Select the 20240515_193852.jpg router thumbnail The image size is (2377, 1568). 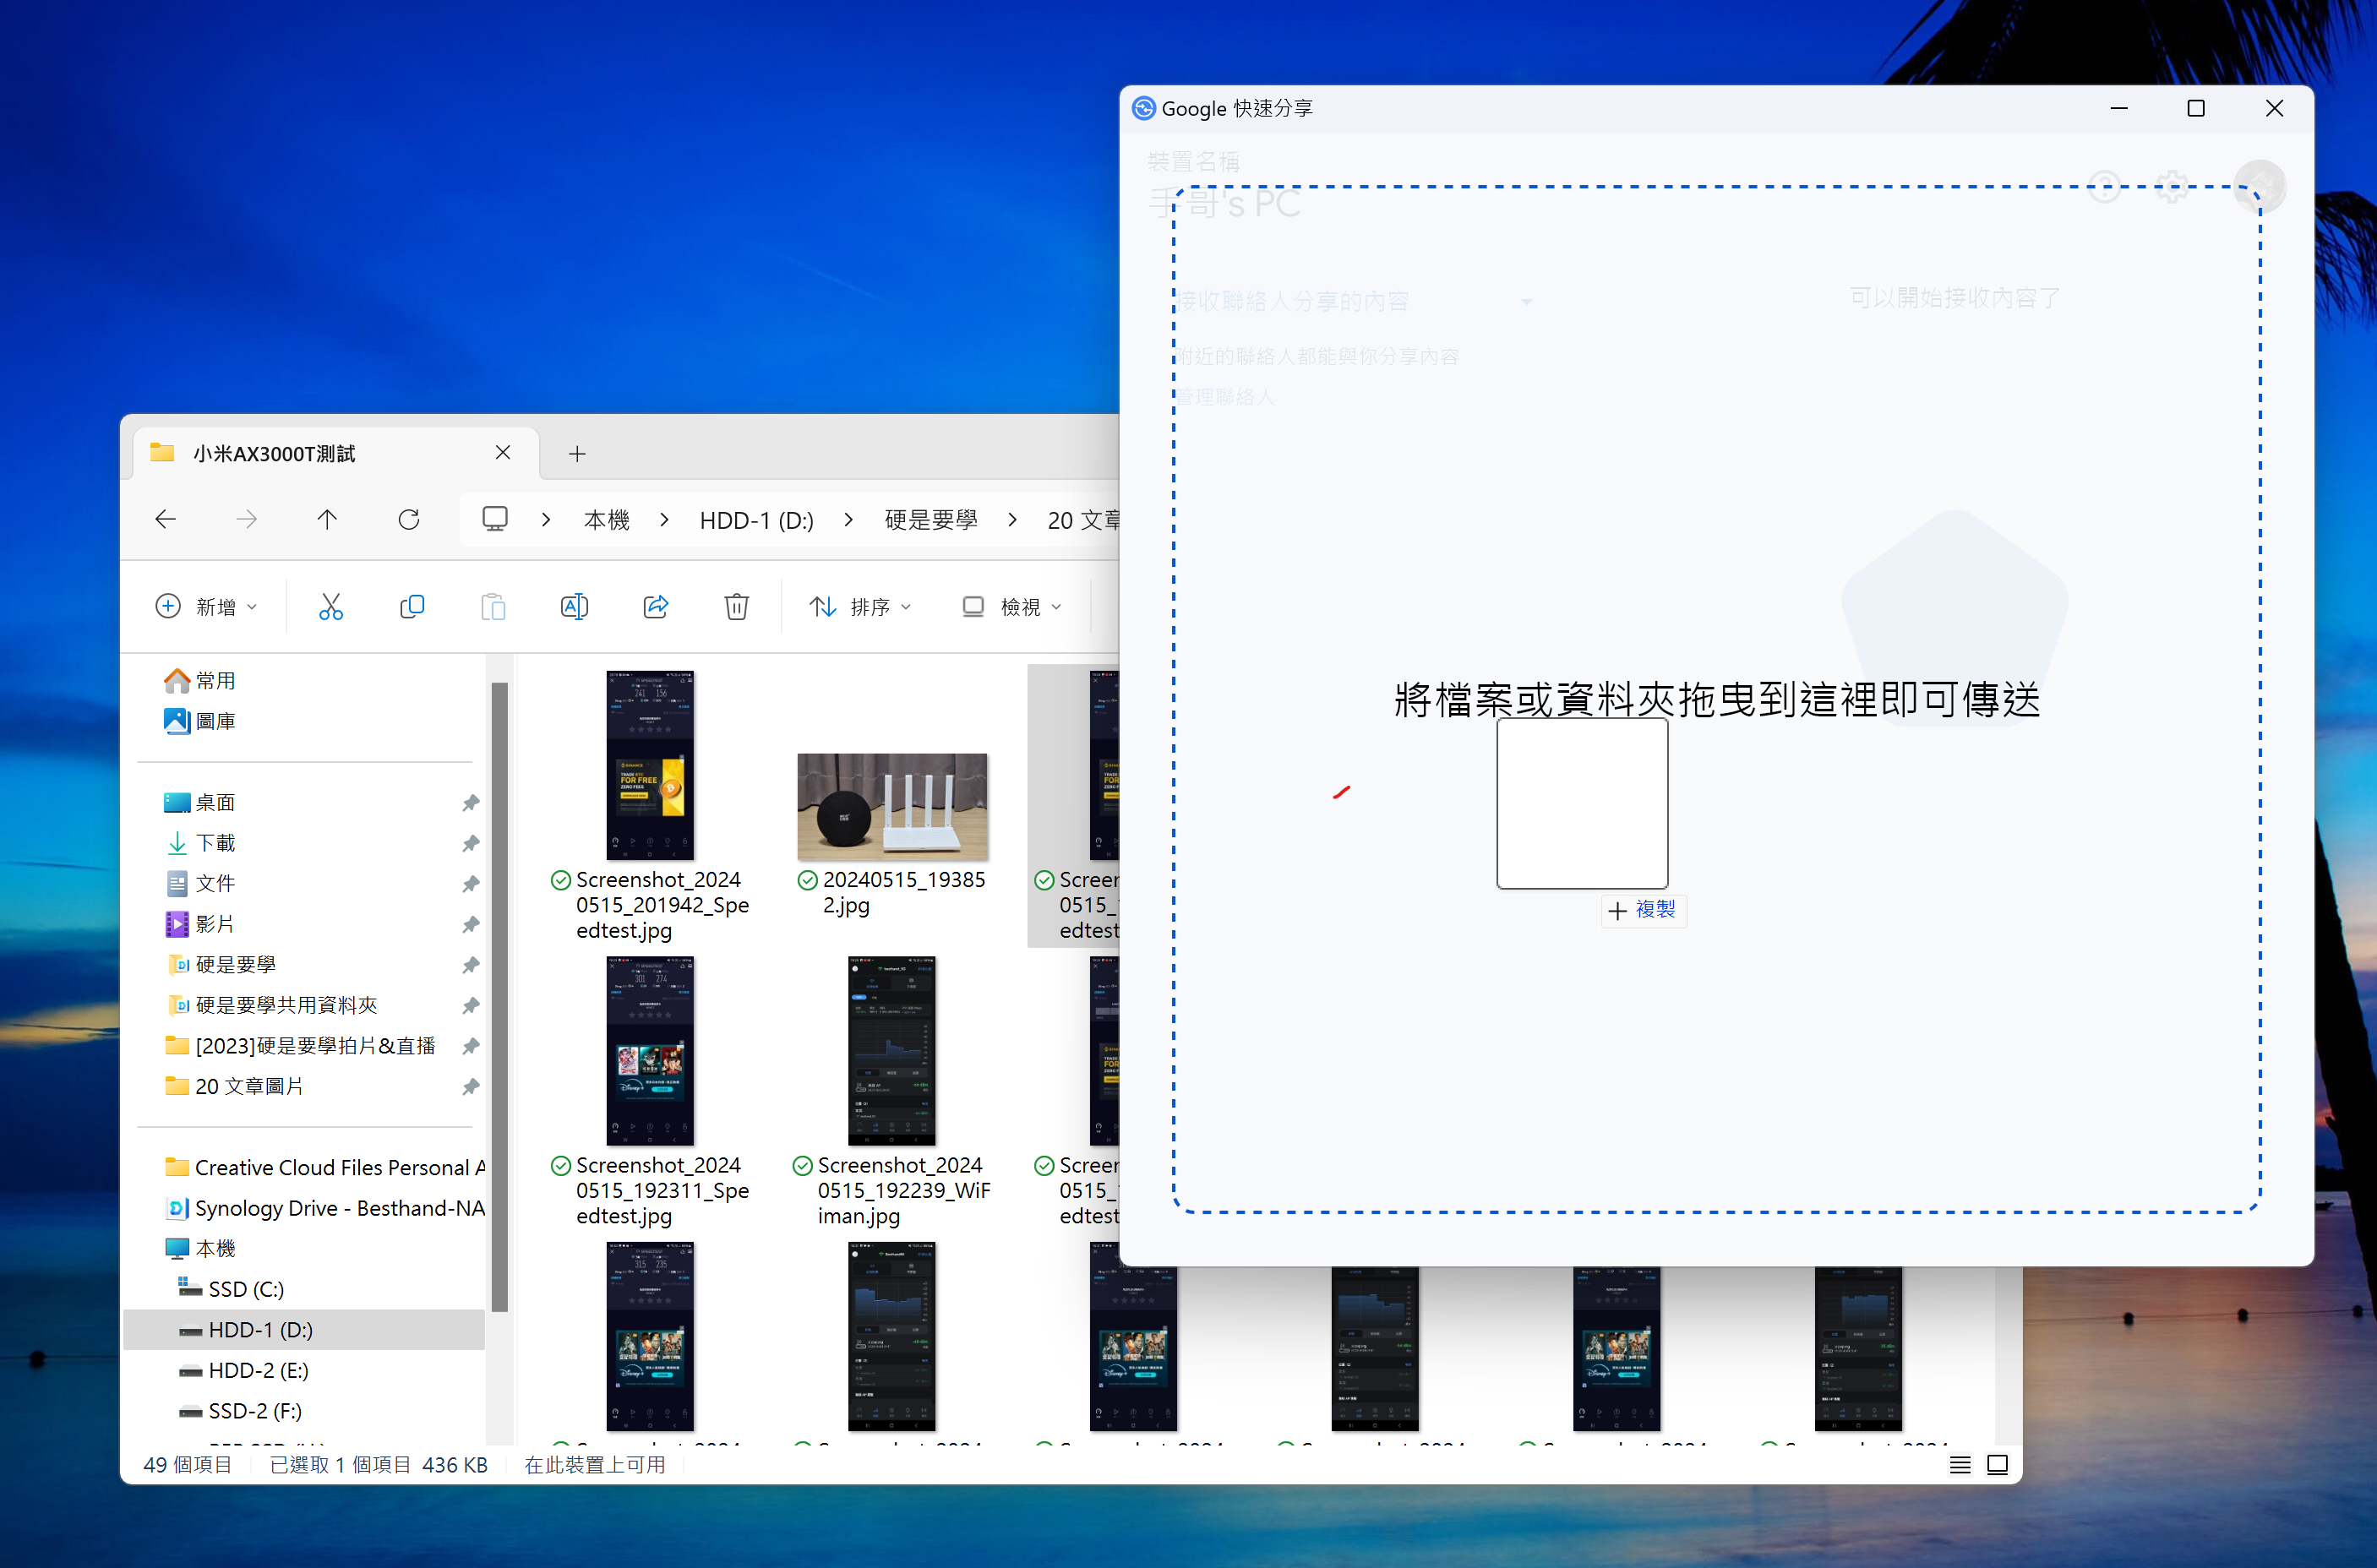tap(891, 806)
